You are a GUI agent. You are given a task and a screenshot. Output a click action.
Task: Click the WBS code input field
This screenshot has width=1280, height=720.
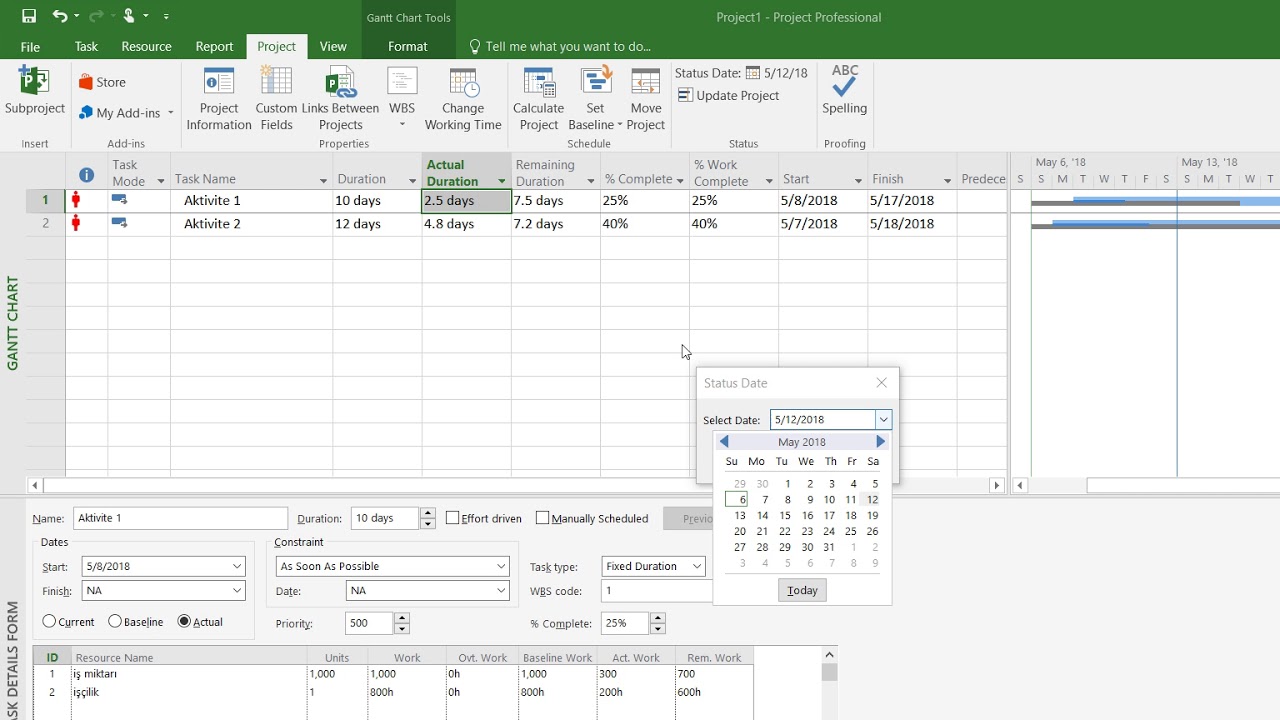pos(657,591)
